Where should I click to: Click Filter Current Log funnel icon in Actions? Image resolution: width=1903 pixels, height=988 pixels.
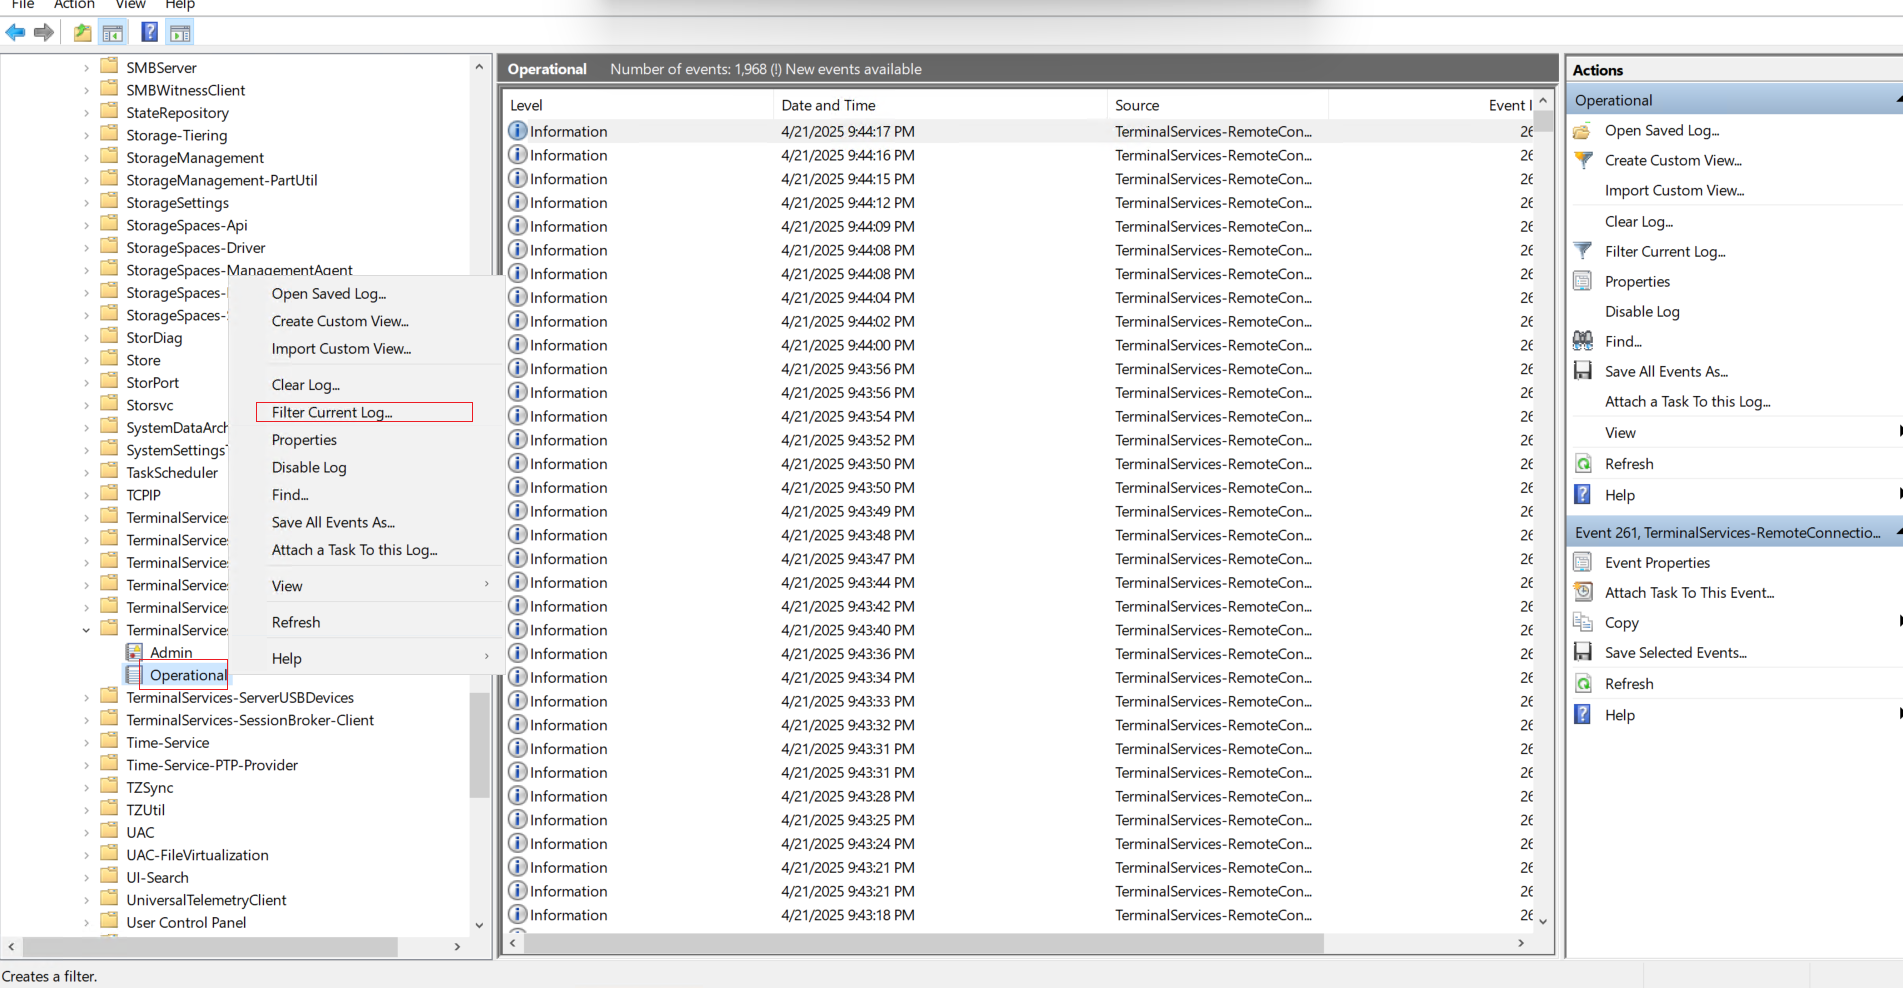click(1583, 251)
